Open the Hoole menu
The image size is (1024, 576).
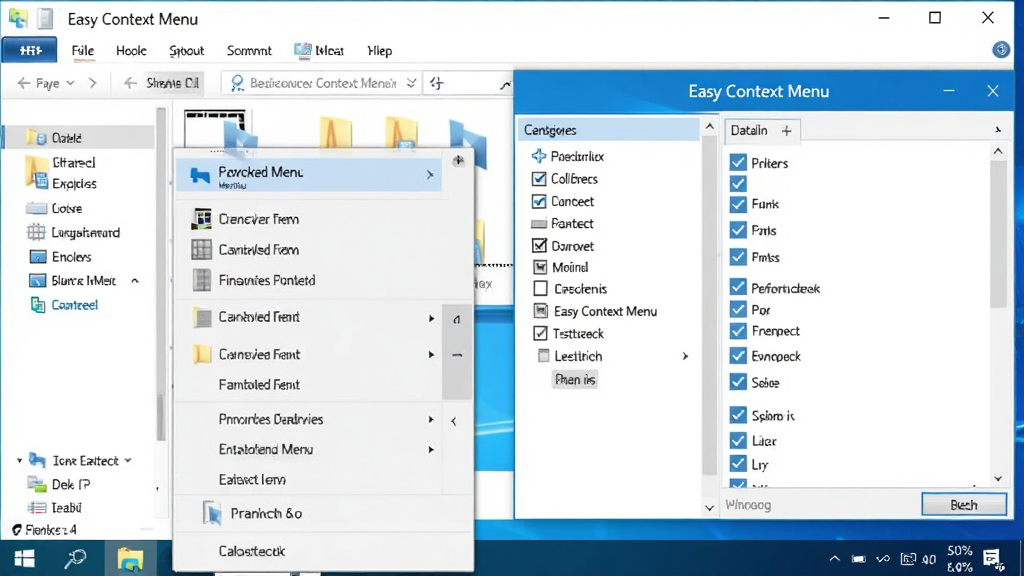(131, 51)
